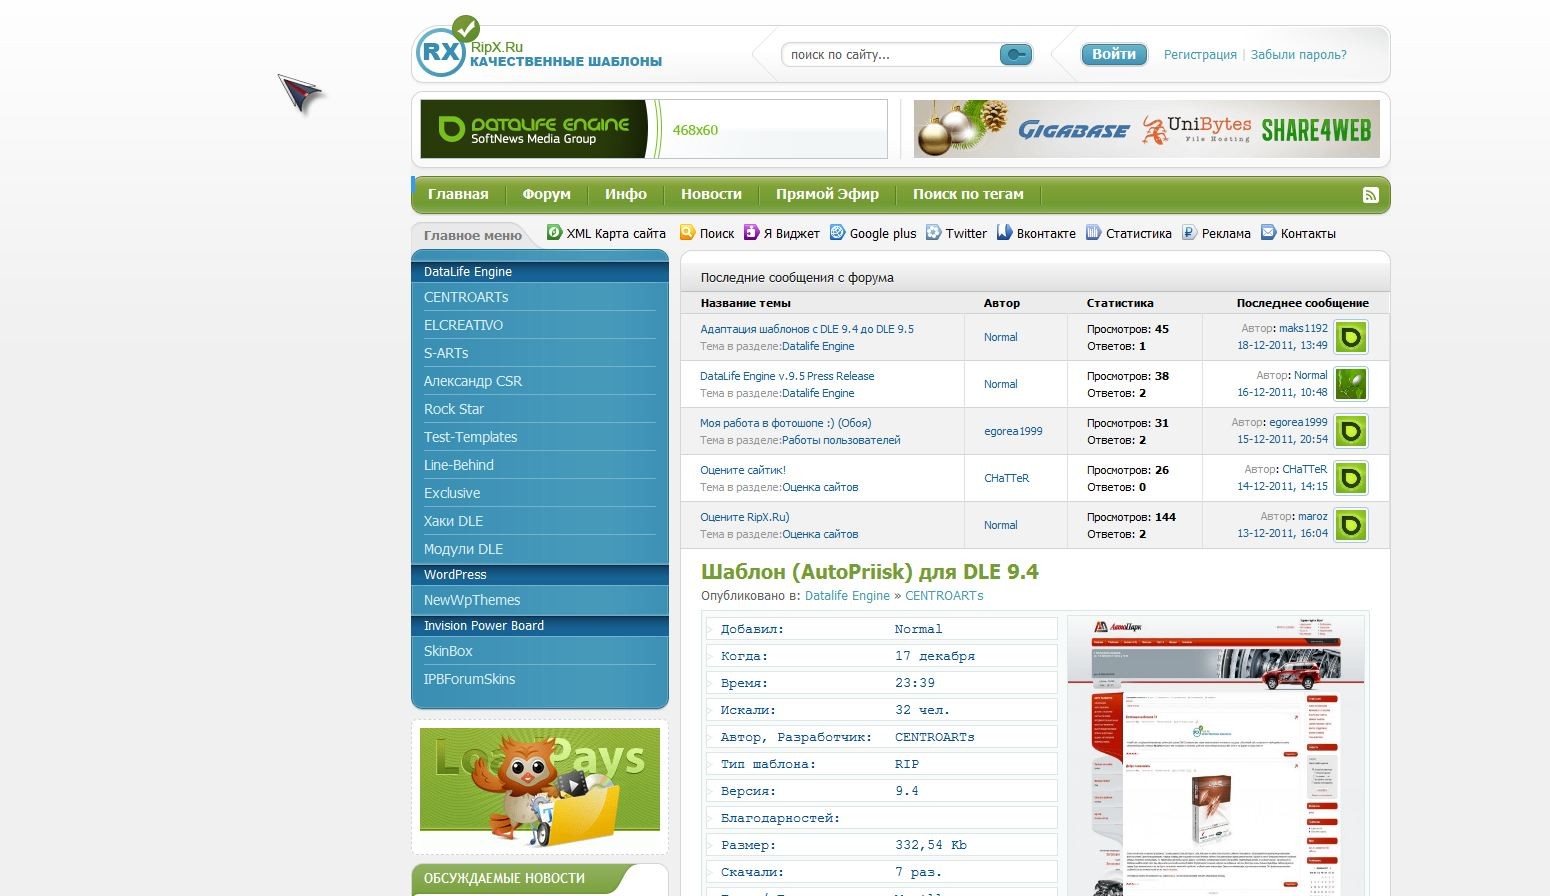This screenshot has width=1550, height=896.
Task: Open author CHaTTeR in Автор column
Action: [x=1006, y=478]
